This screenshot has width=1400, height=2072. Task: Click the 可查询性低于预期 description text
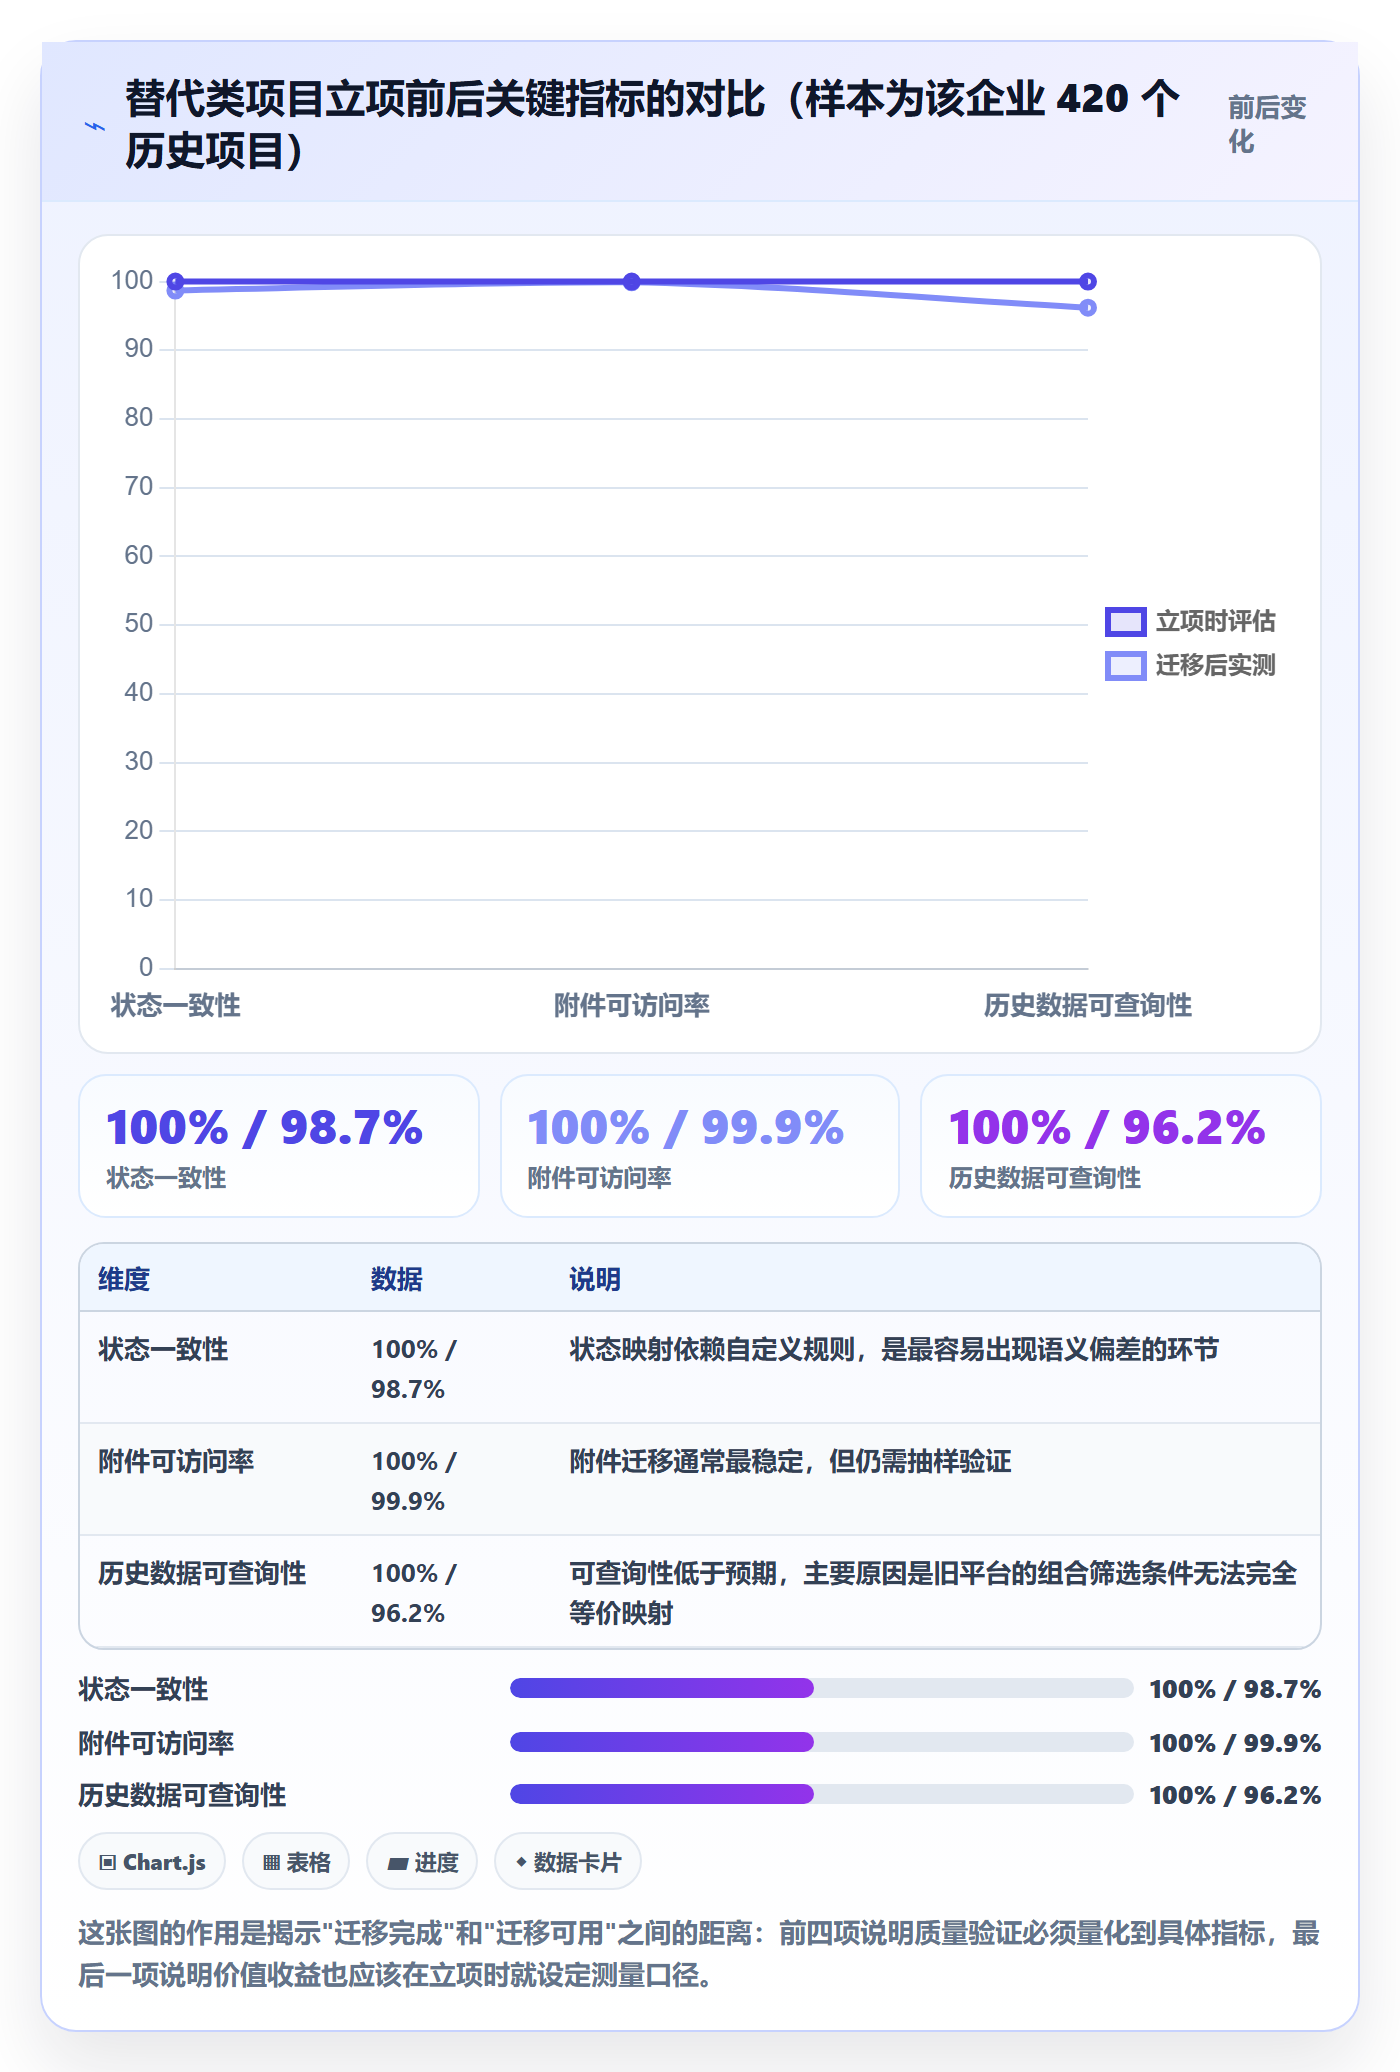click(x=933, y=1593)
